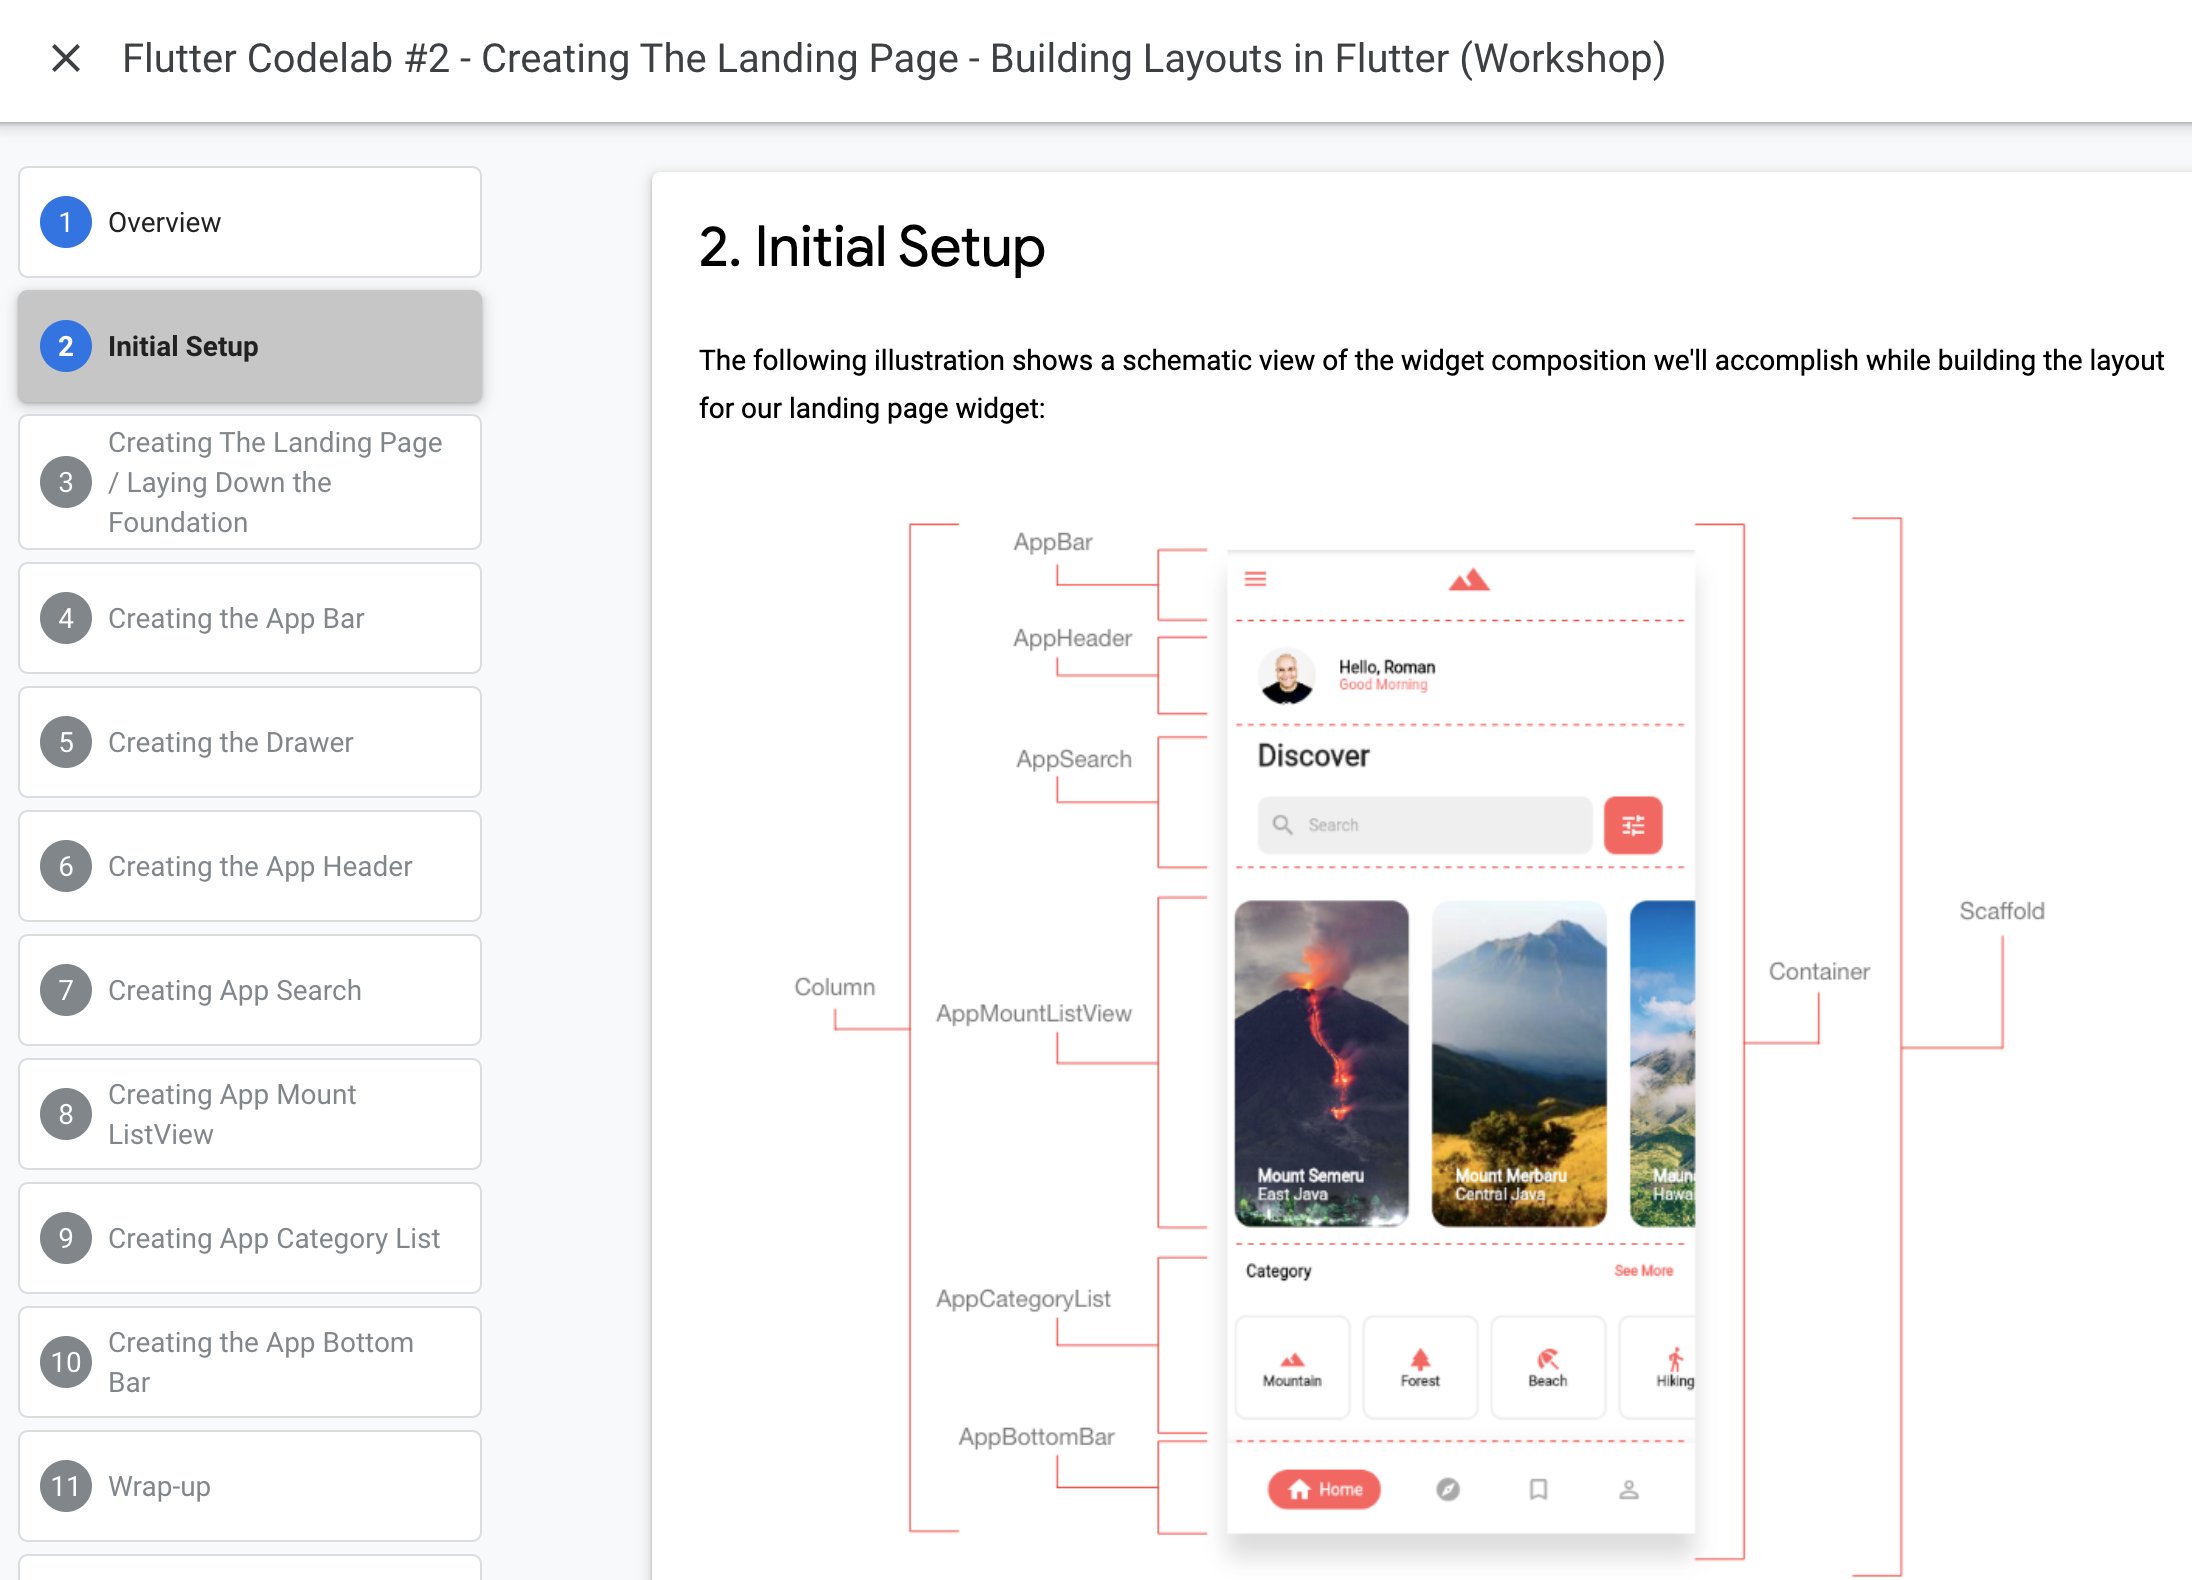Open Creating the App Bar step
2192x1580 pixels.
click(250, 618)
